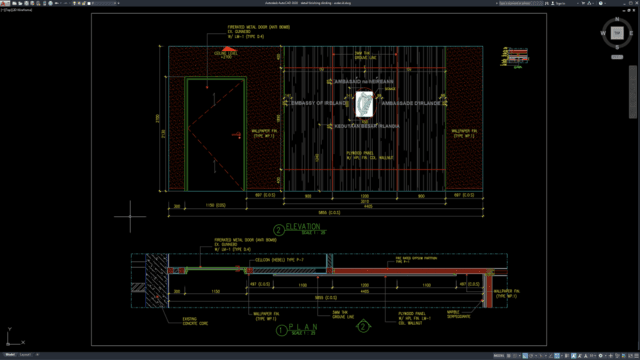Click the MODEL space status bar button
The width and height of the screenshot is (640, 360).
499,356
